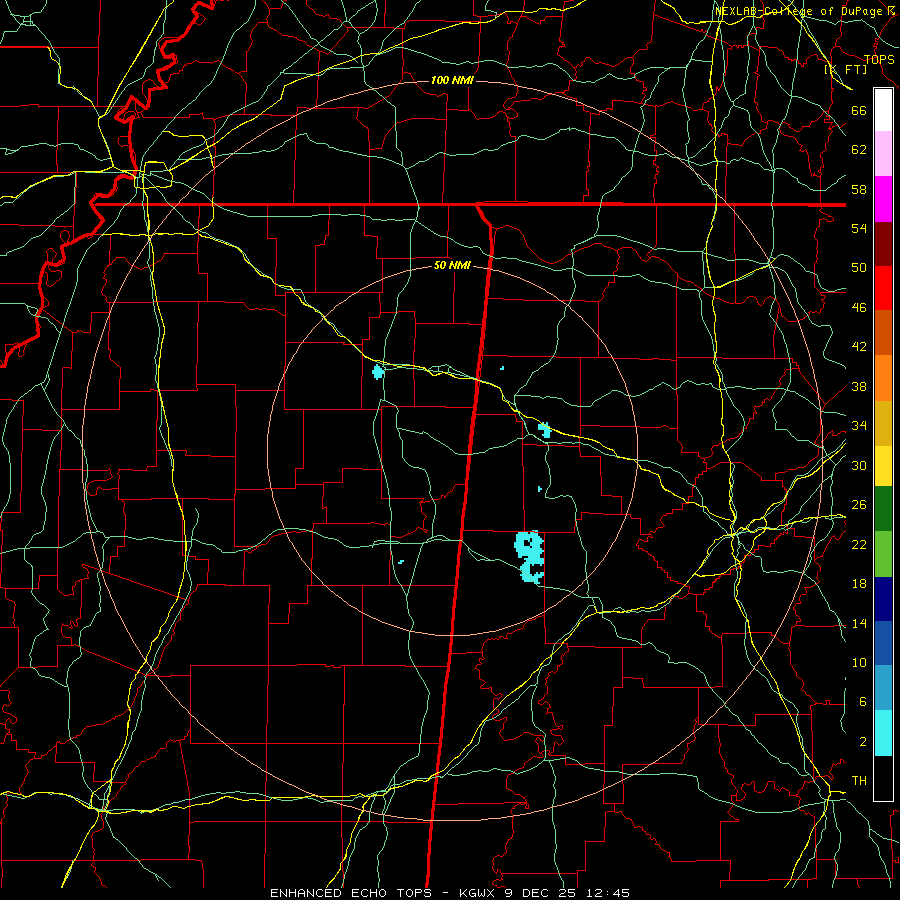This screenshot has height=900, width=900.
Task: Click the 'K FT' units label
Action: click(845, 69)
